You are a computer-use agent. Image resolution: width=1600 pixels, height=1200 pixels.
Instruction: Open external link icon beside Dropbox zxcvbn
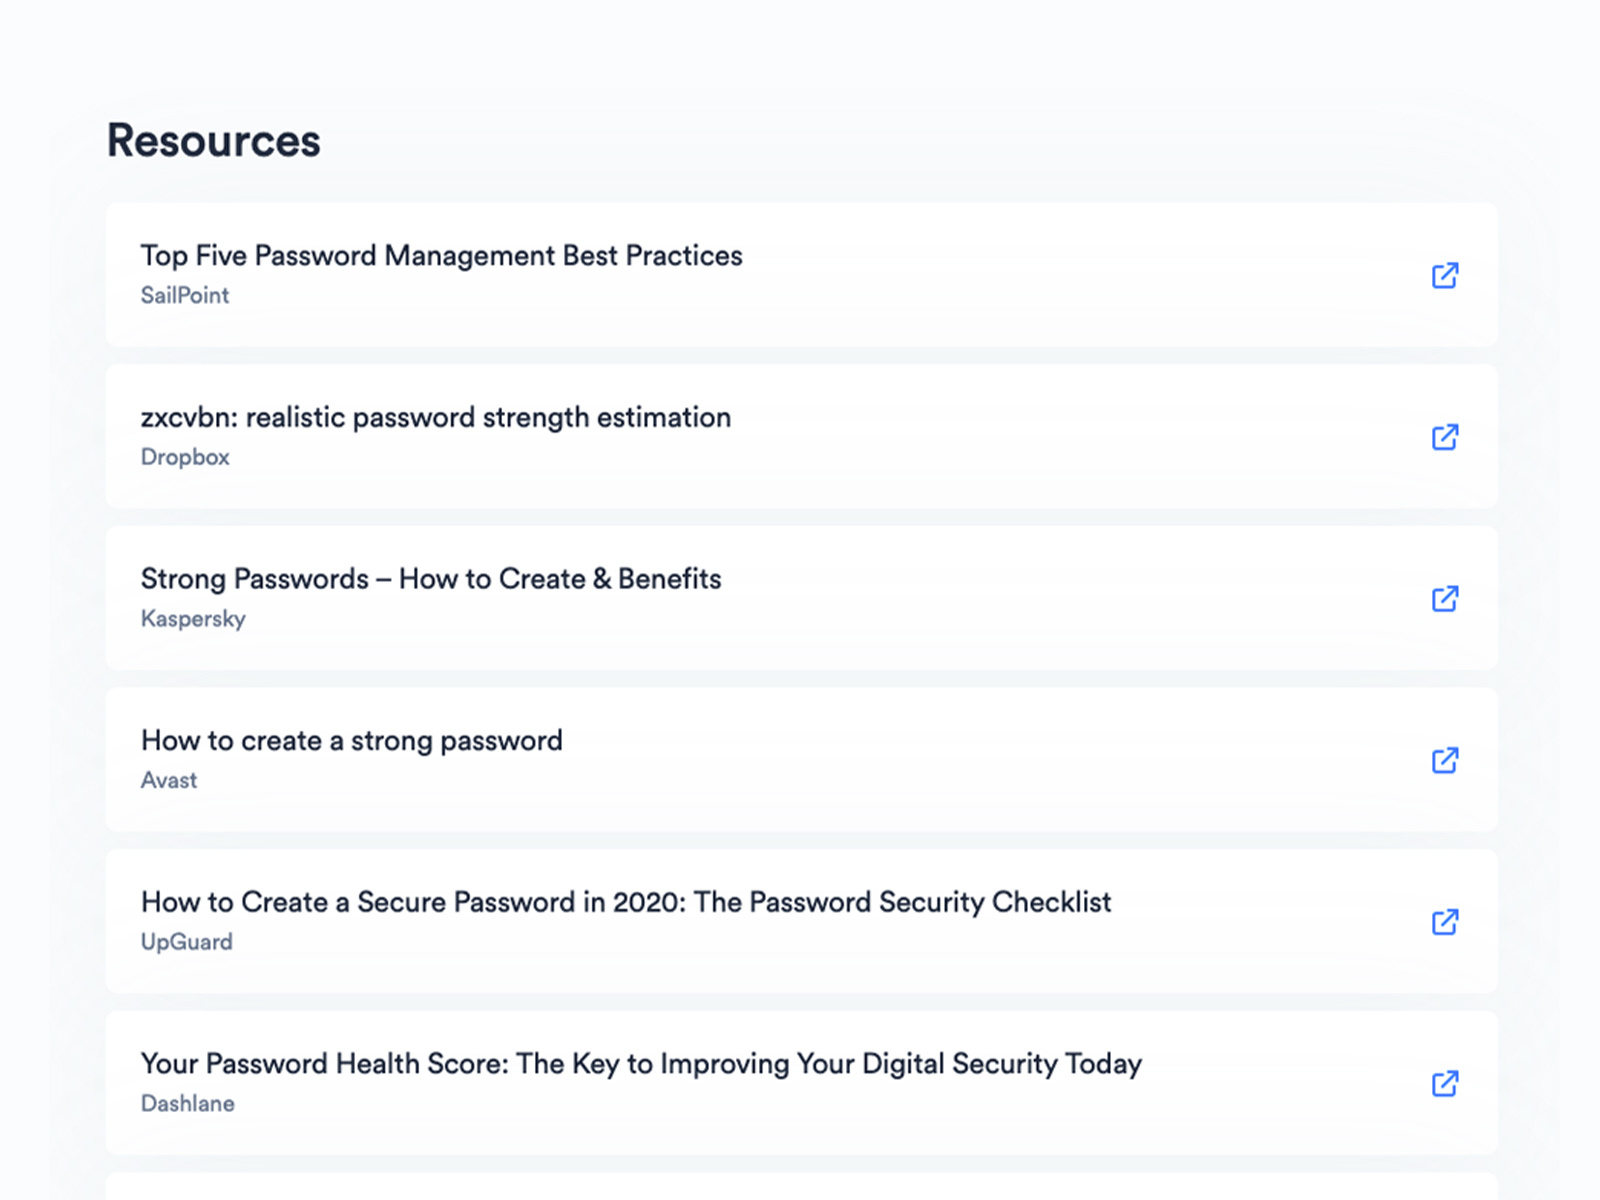point(1445,437)
